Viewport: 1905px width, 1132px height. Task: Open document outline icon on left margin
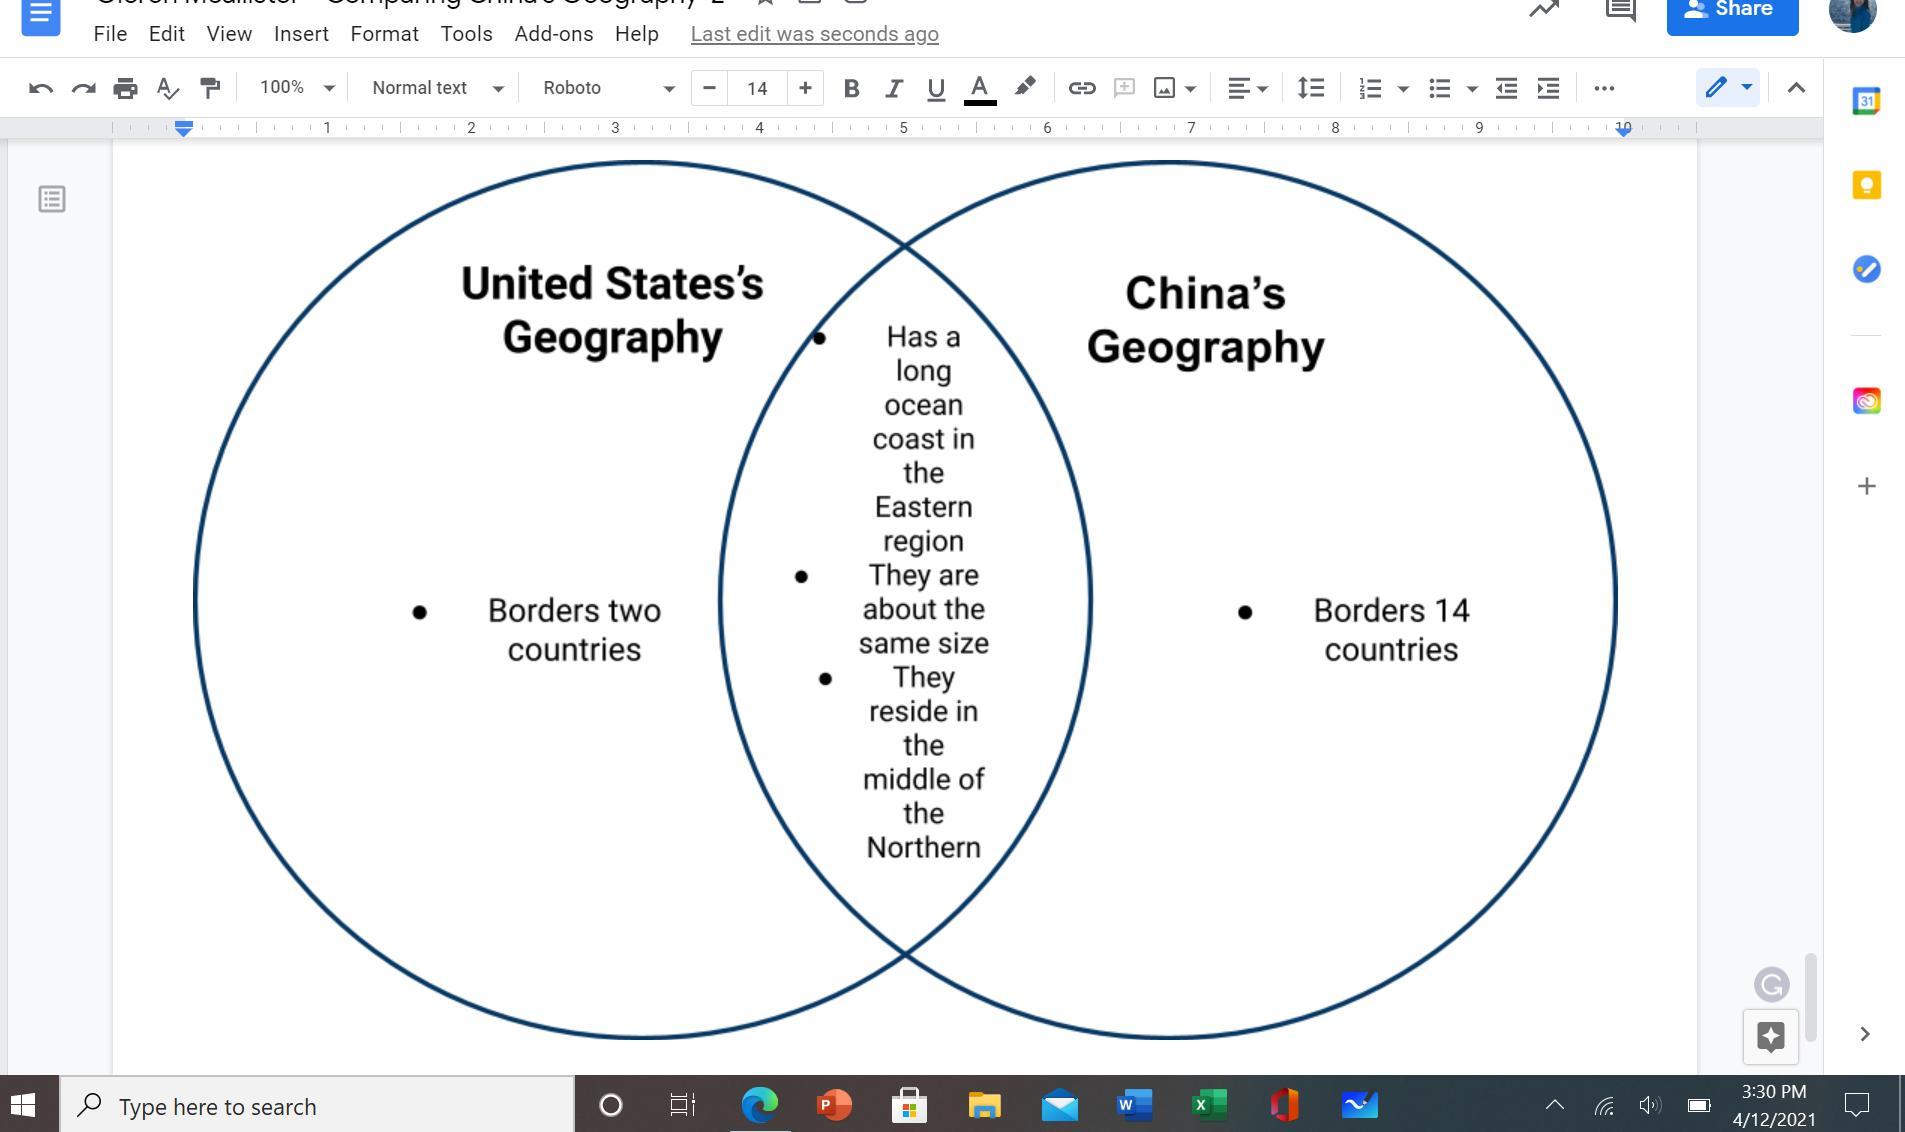coord(52,199)
